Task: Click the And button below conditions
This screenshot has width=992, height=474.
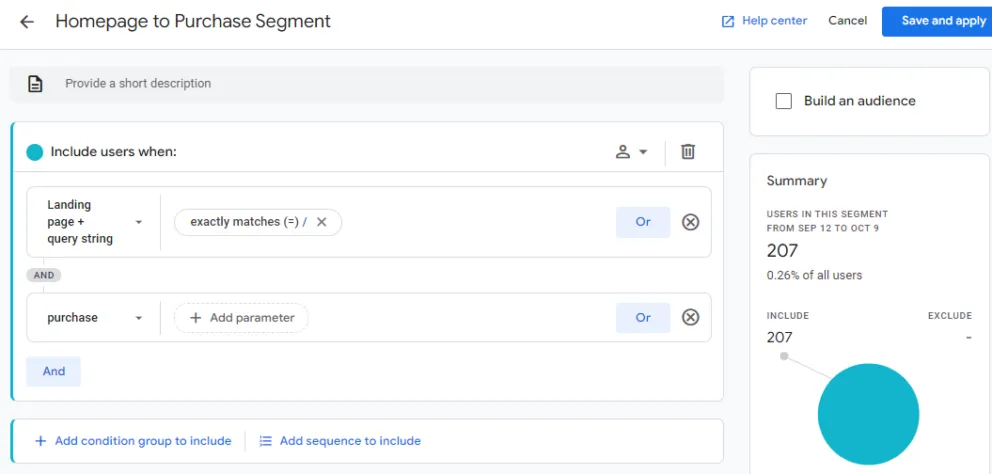Action: 54,371
